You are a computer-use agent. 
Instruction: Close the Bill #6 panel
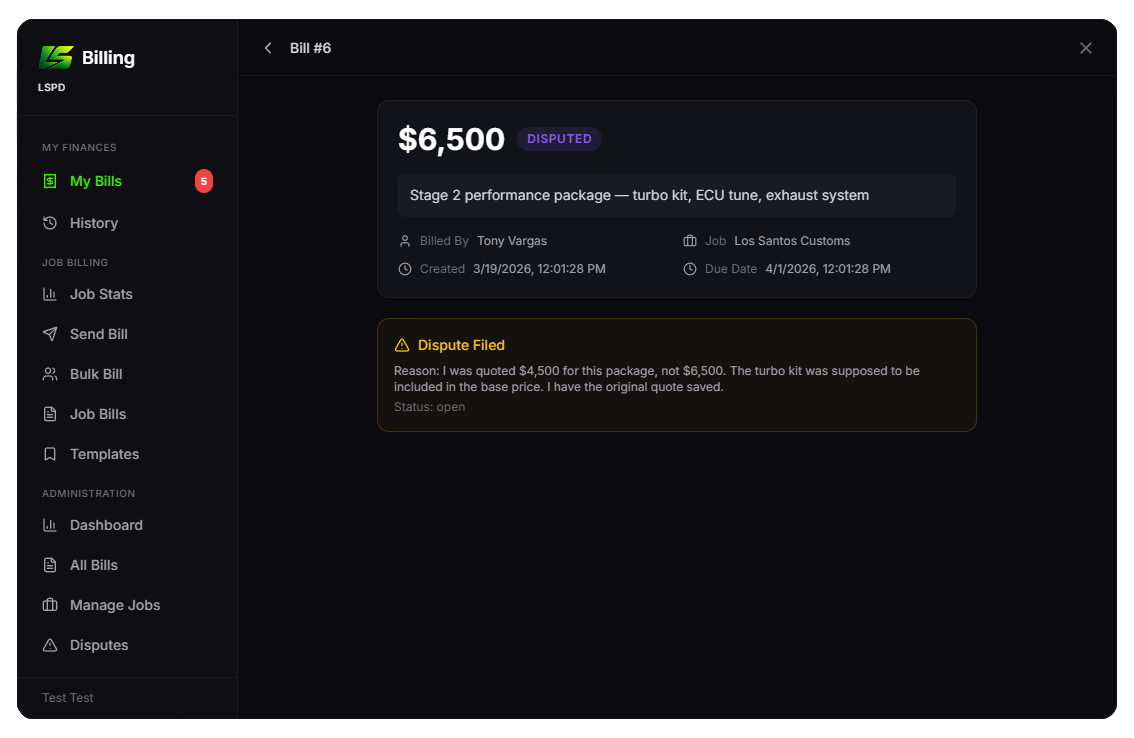pos(1086,48)
